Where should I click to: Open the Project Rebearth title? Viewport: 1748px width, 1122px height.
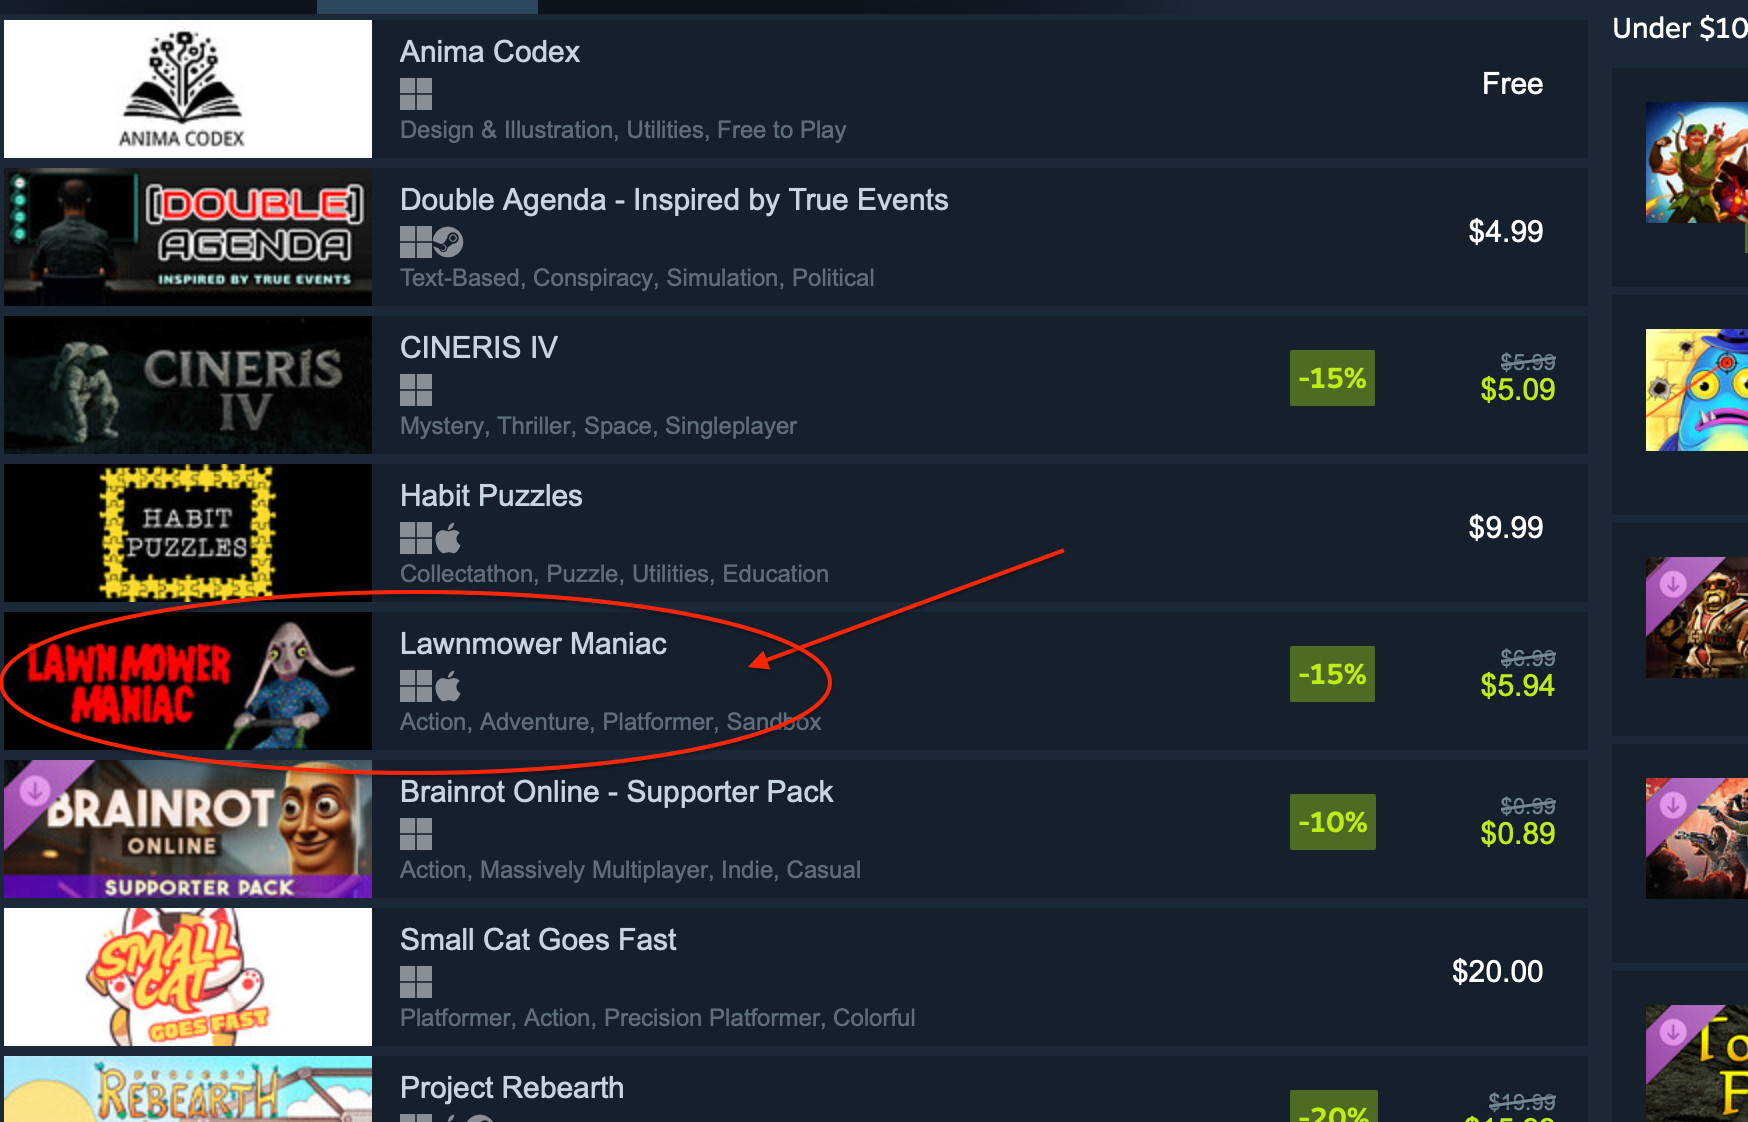click(x=512, y=1088)
